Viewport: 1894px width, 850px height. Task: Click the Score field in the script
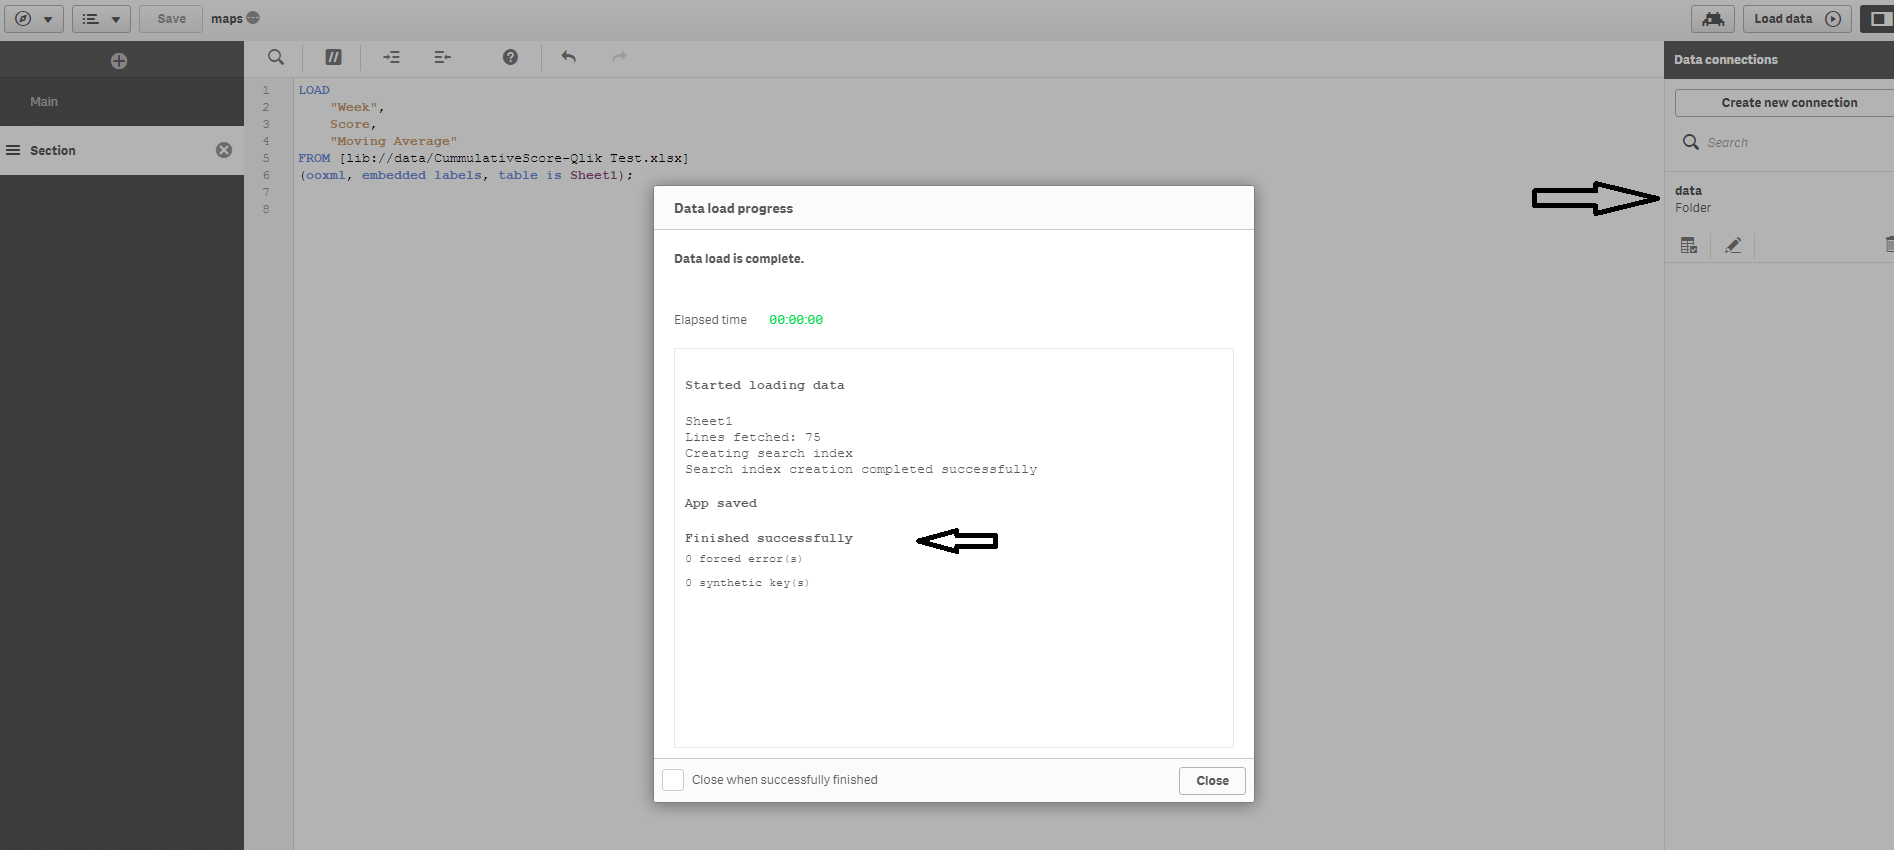pos(349,124)
